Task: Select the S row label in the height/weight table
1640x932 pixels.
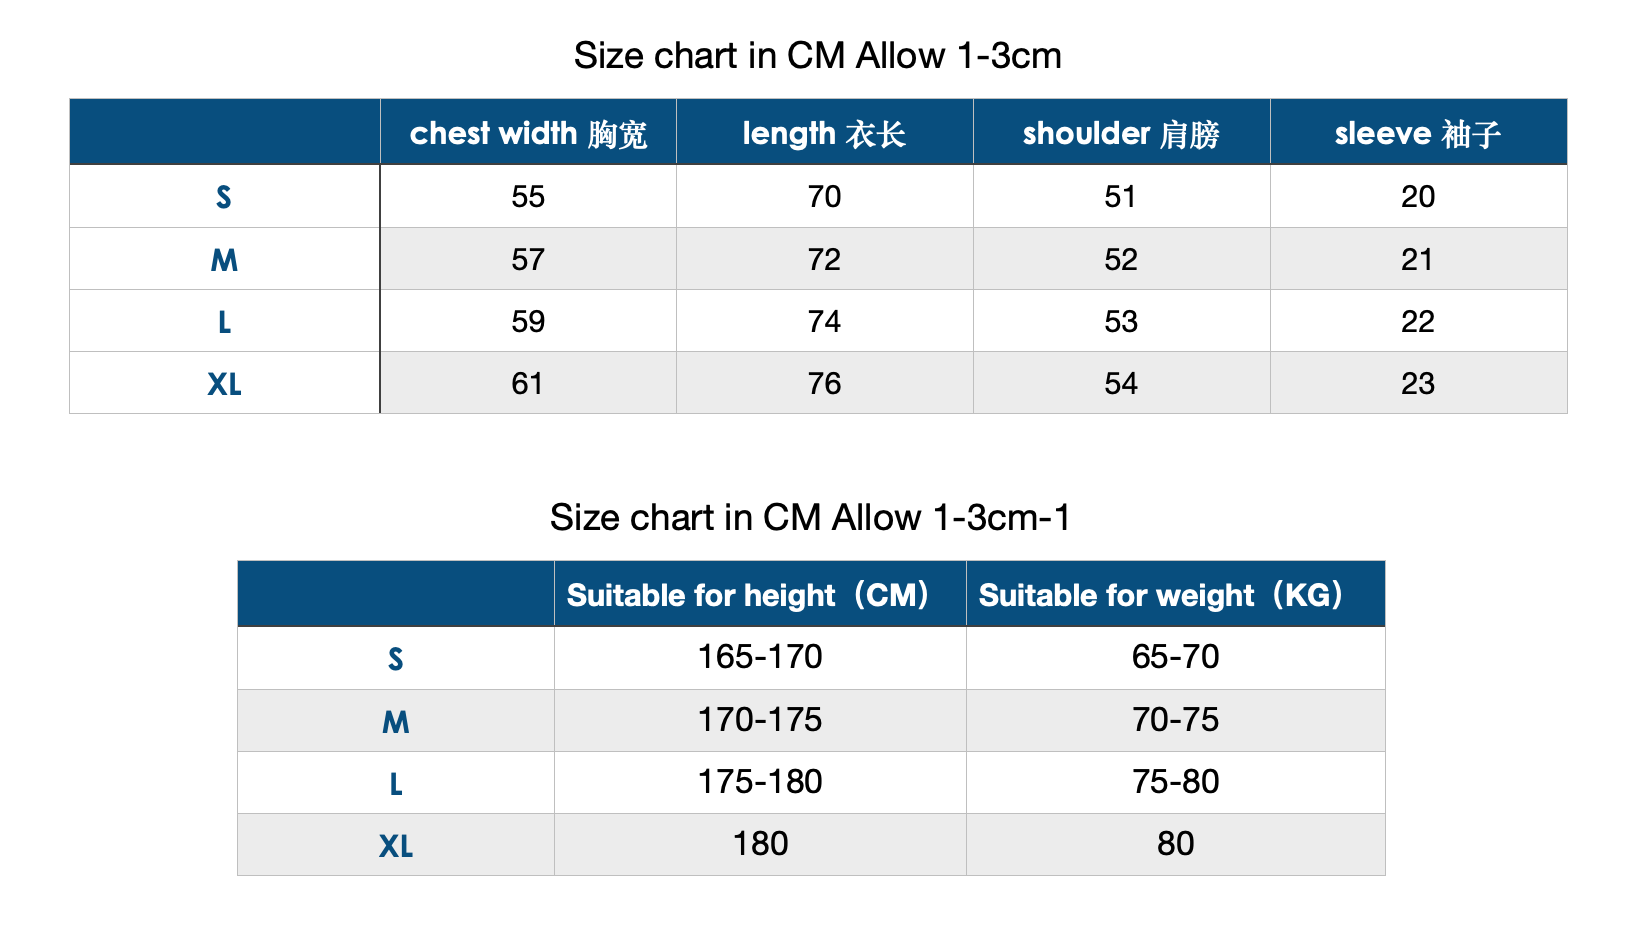Action: [395, 659]
